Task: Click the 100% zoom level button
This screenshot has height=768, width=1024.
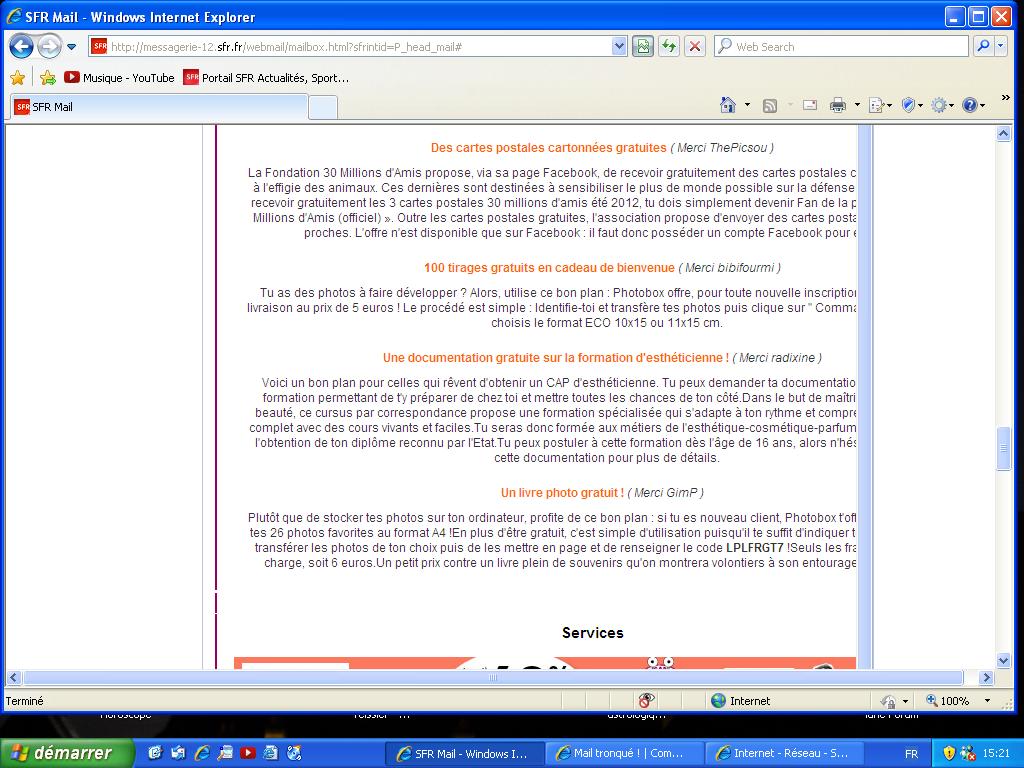Action: (948, 701)
